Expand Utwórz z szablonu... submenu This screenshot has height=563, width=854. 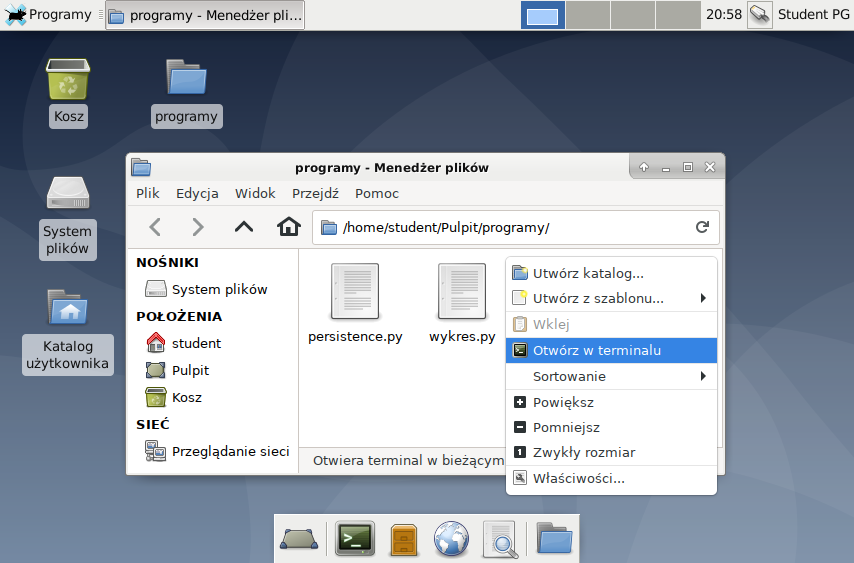pyautogui.click(x=611, y=298)
